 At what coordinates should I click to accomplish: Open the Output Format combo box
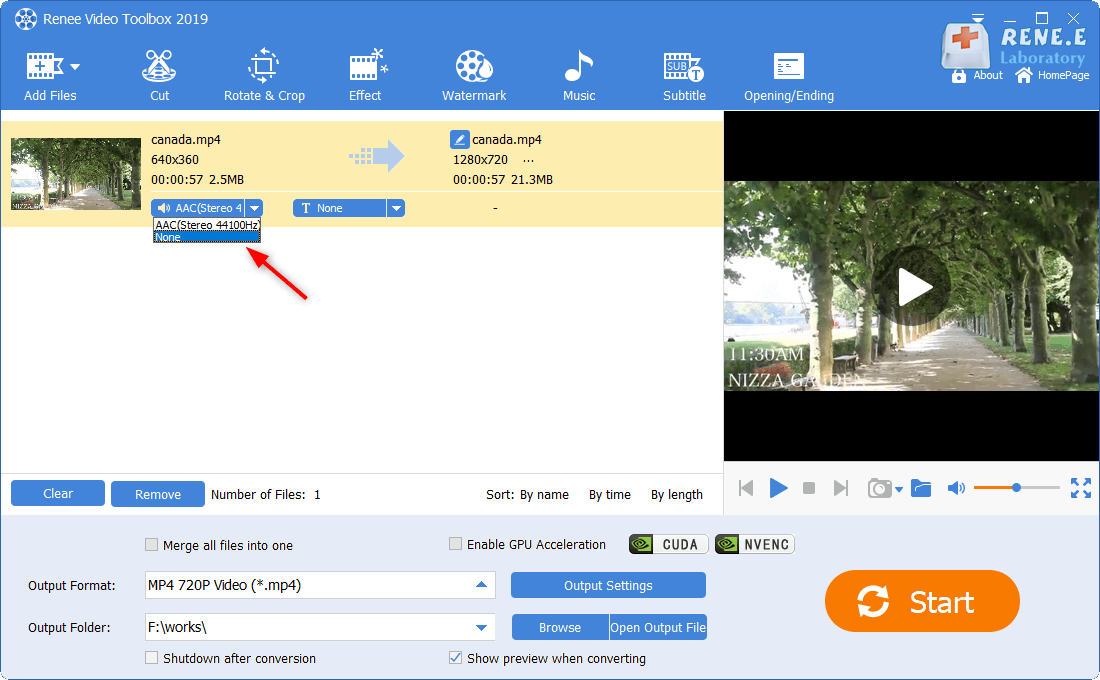[320, 585]
